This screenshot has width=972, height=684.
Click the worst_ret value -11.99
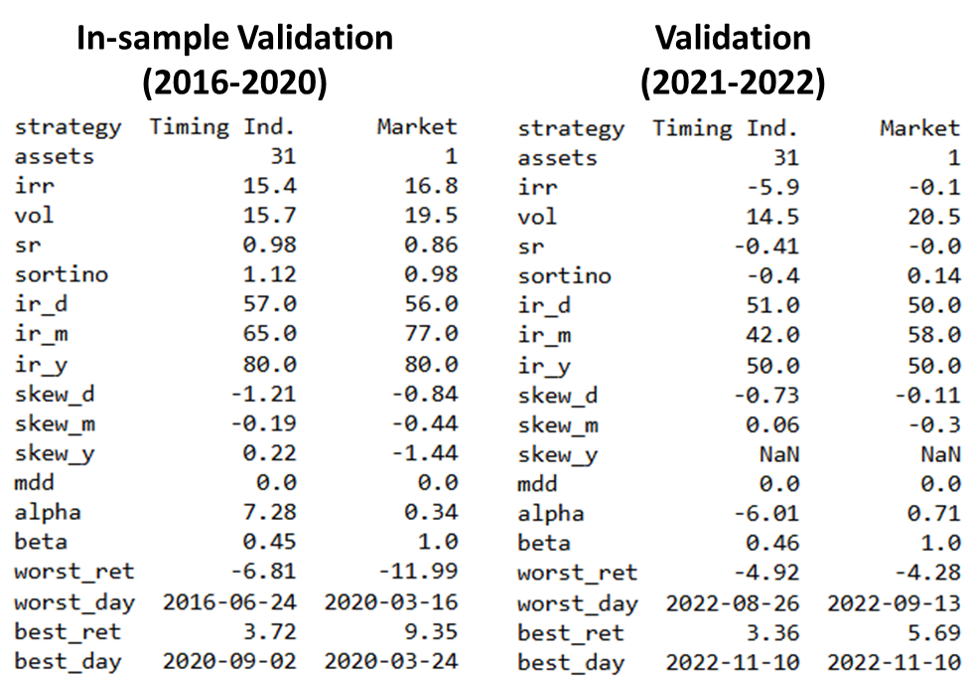click(x=424, y=572)
